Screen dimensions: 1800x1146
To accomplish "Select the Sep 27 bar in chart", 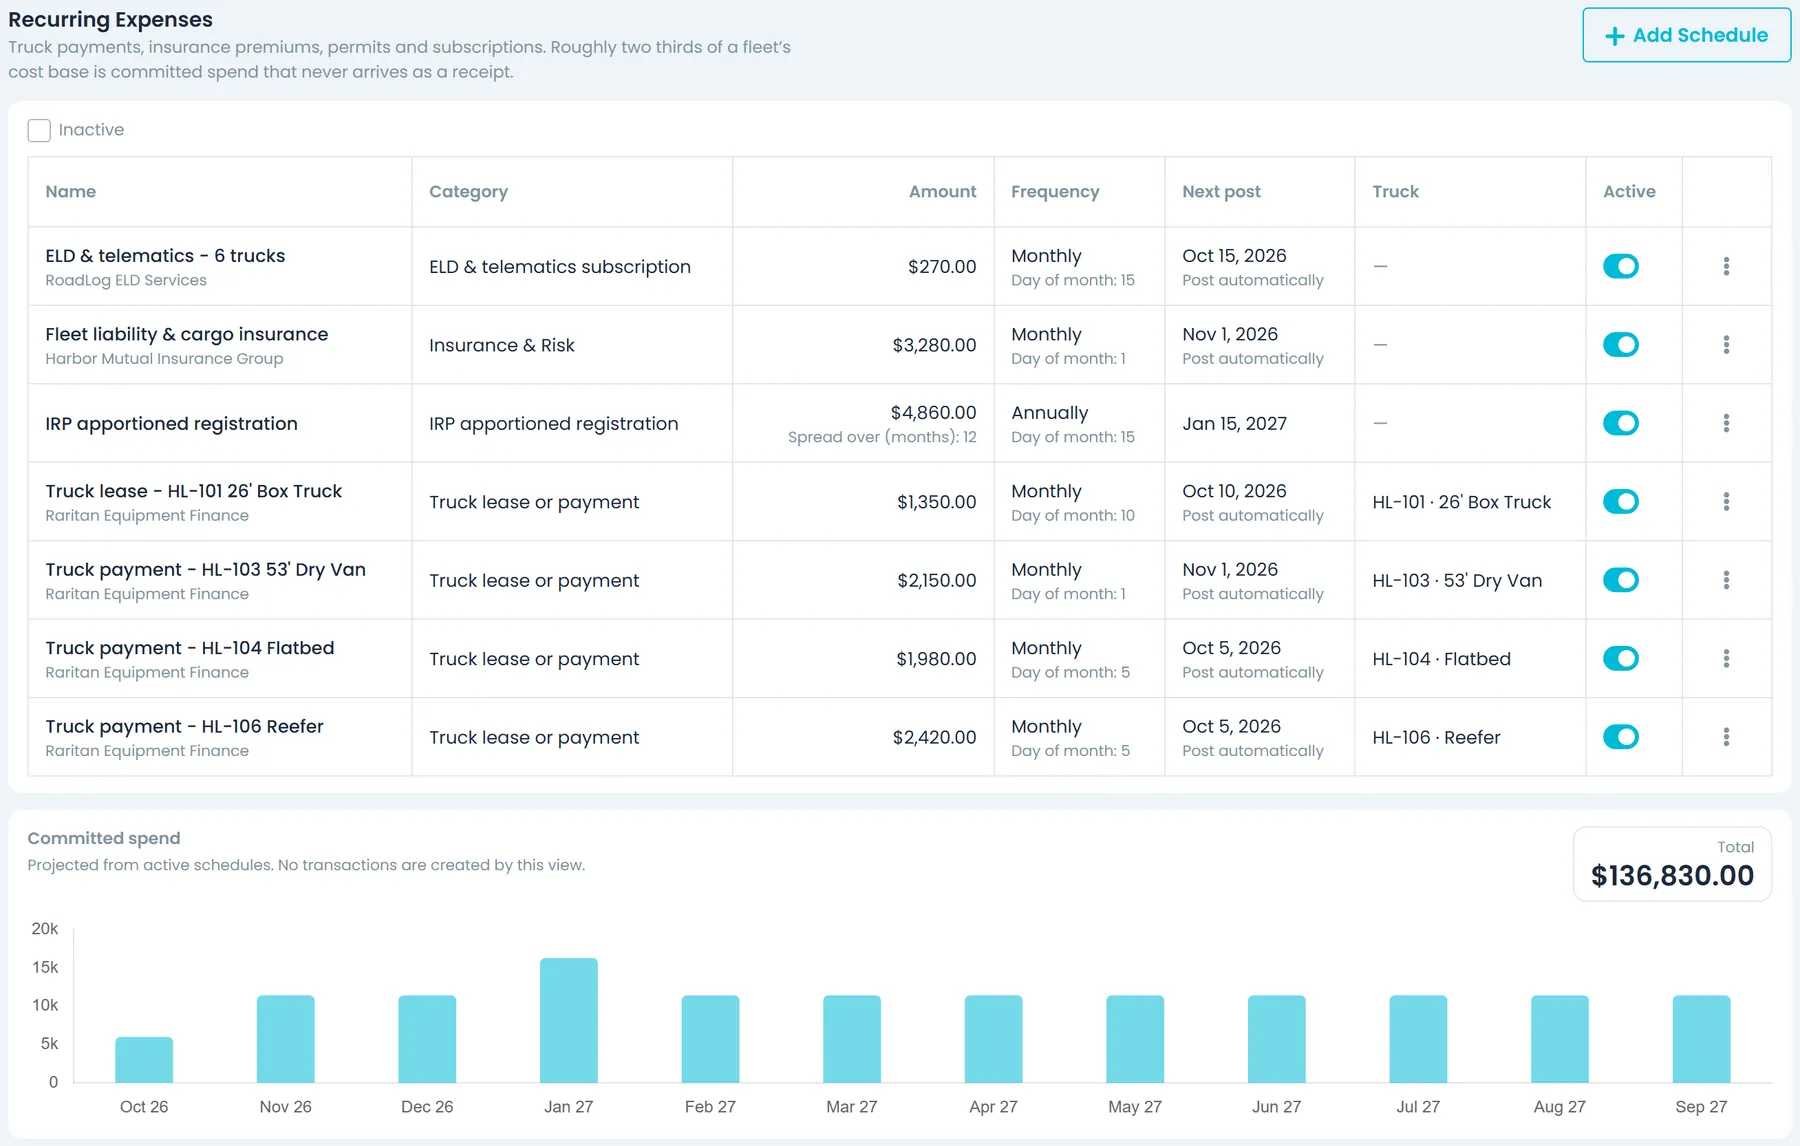I will pyautogui.click(x=1701, y=1039).
